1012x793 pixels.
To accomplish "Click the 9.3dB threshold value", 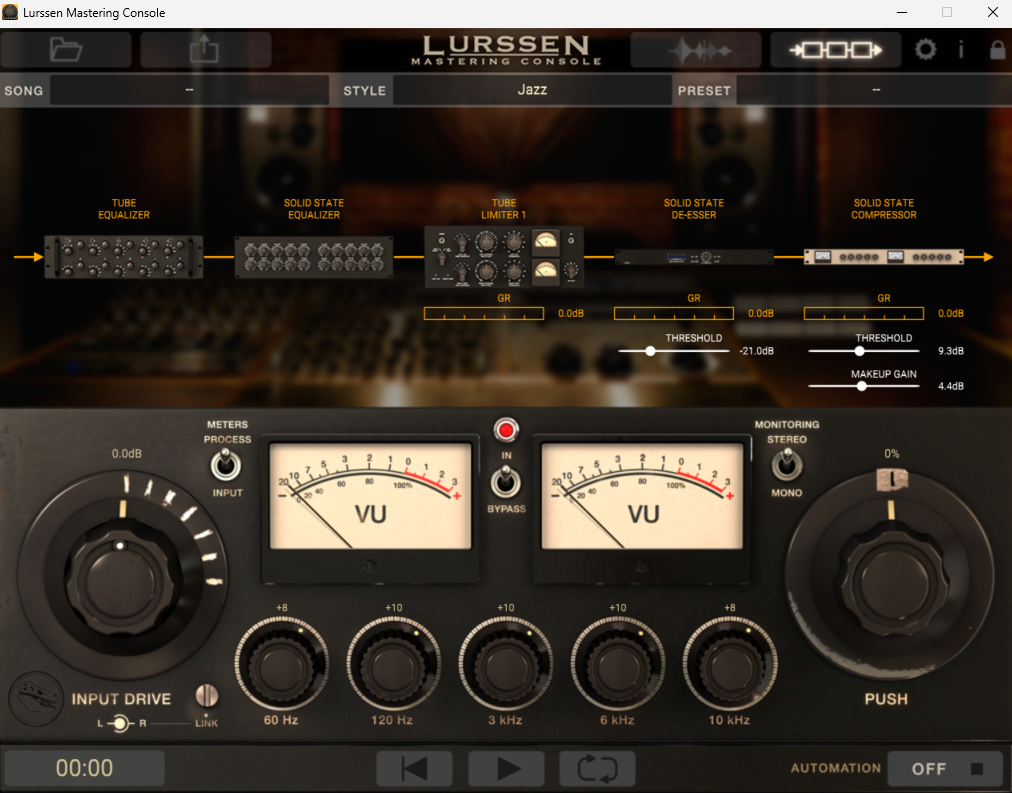I will pos(951,351).
